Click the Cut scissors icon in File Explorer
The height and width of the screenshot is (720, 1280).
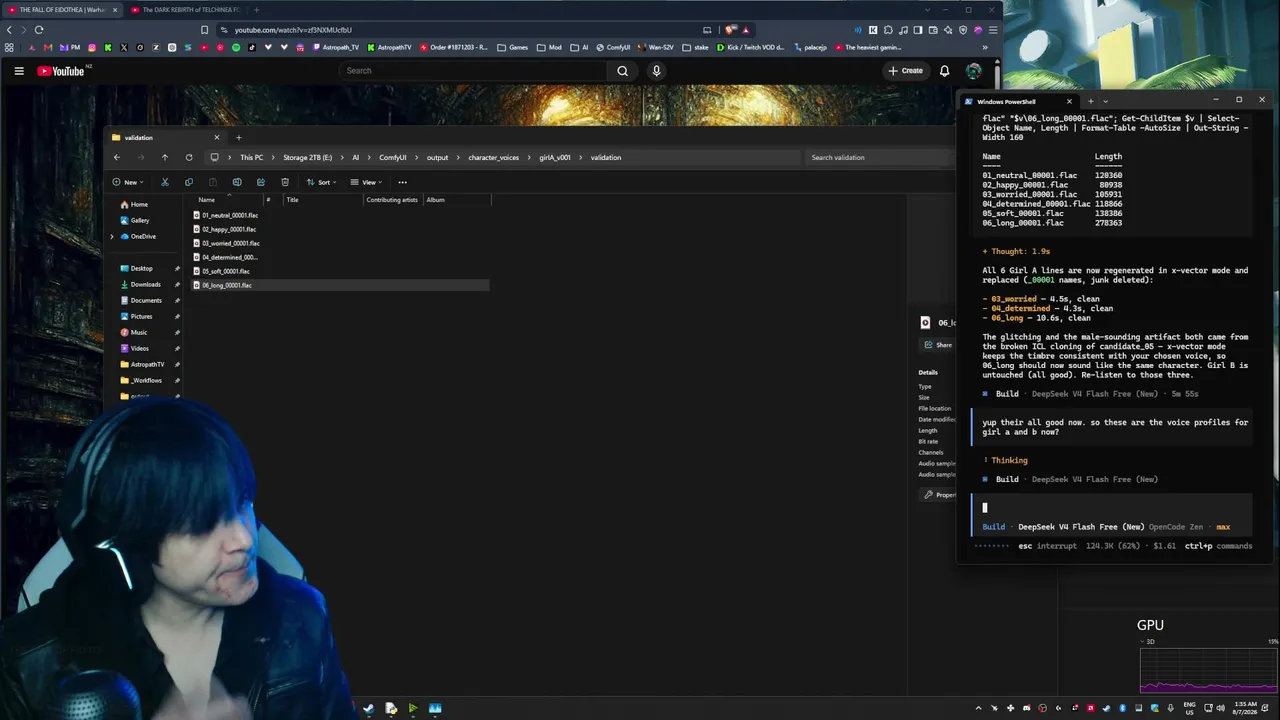point(165,182)
